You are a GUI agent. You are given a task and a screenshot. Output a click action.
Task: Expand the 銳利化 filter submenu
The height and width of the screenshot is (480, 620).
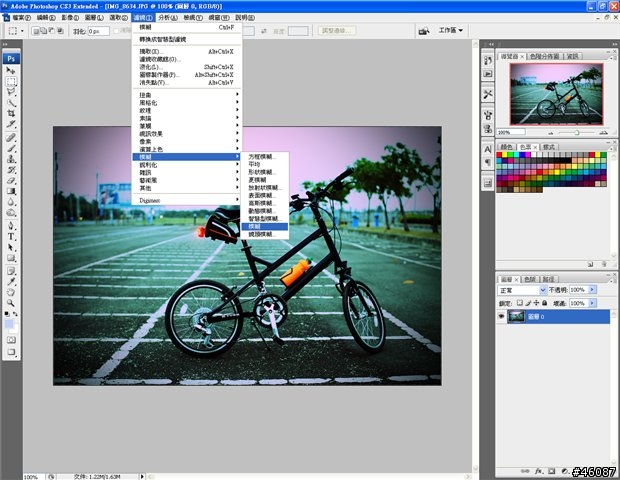[x=187, y=165]
